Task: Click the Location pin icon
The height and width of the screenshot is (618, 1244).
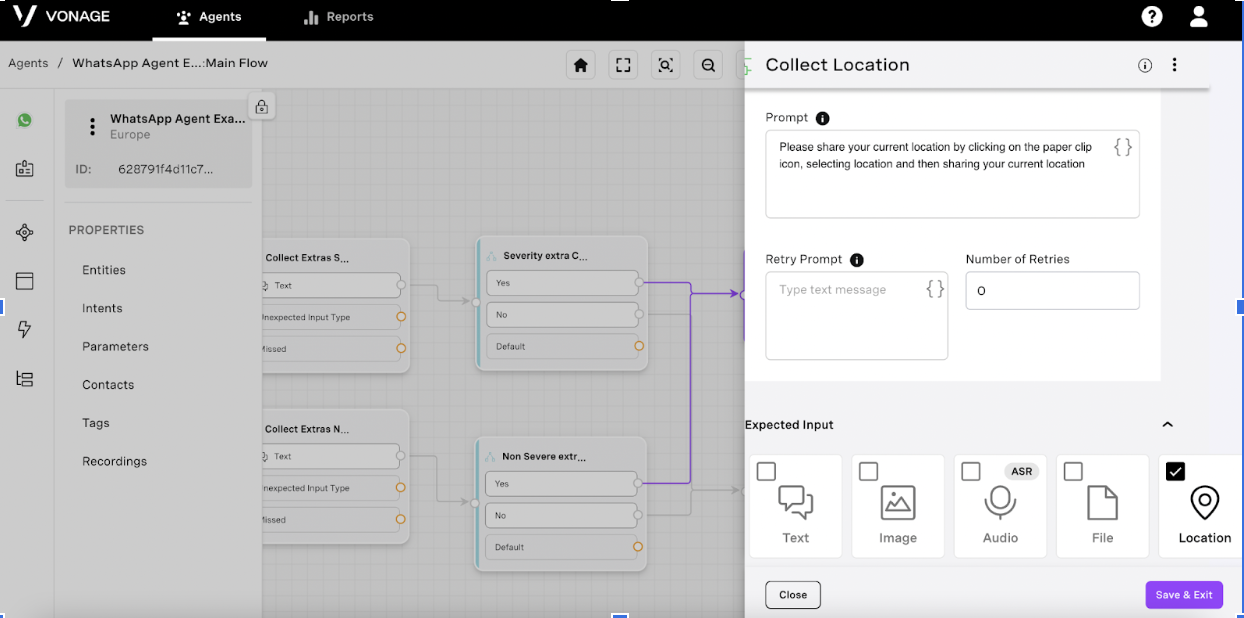Action: [1205, 503]
